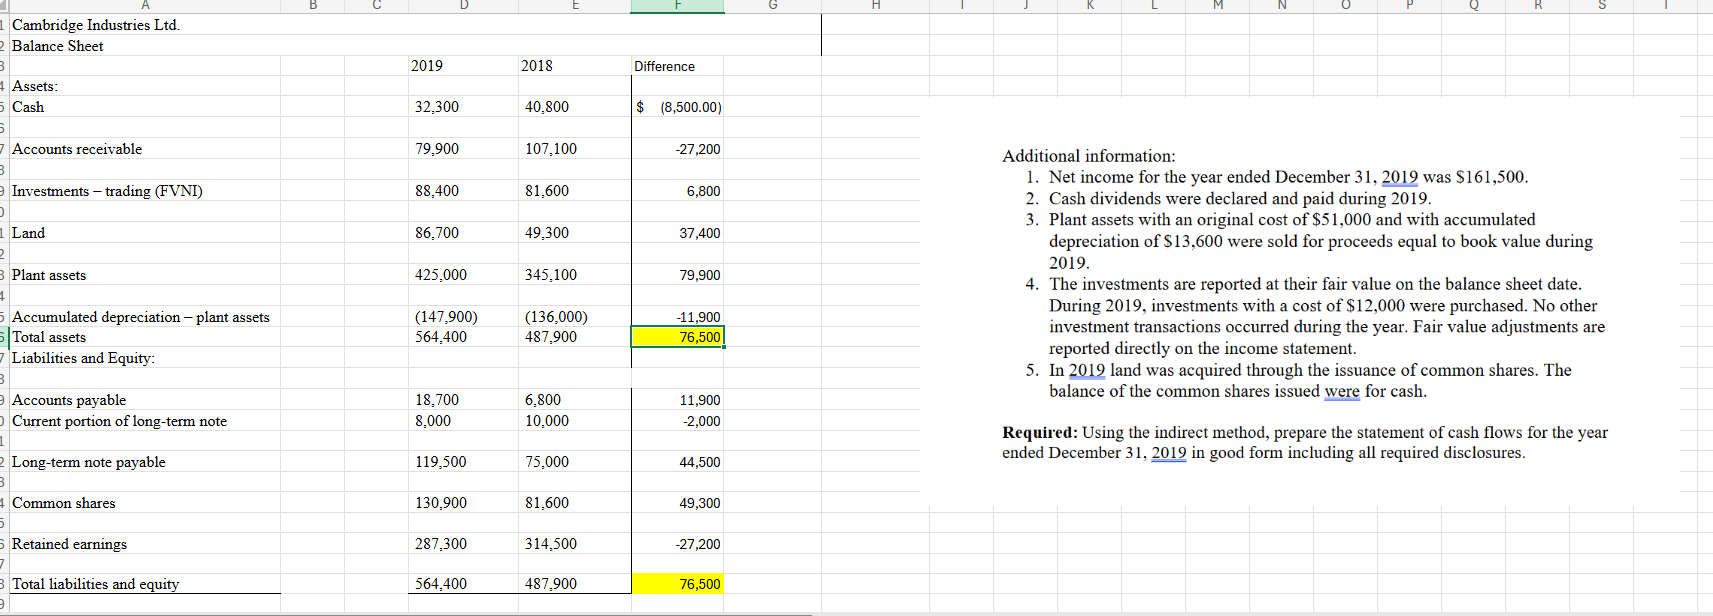Select the Cambridge Industries Ltd. title cell
Screen dimensions: 1713x616
[96, 25]
